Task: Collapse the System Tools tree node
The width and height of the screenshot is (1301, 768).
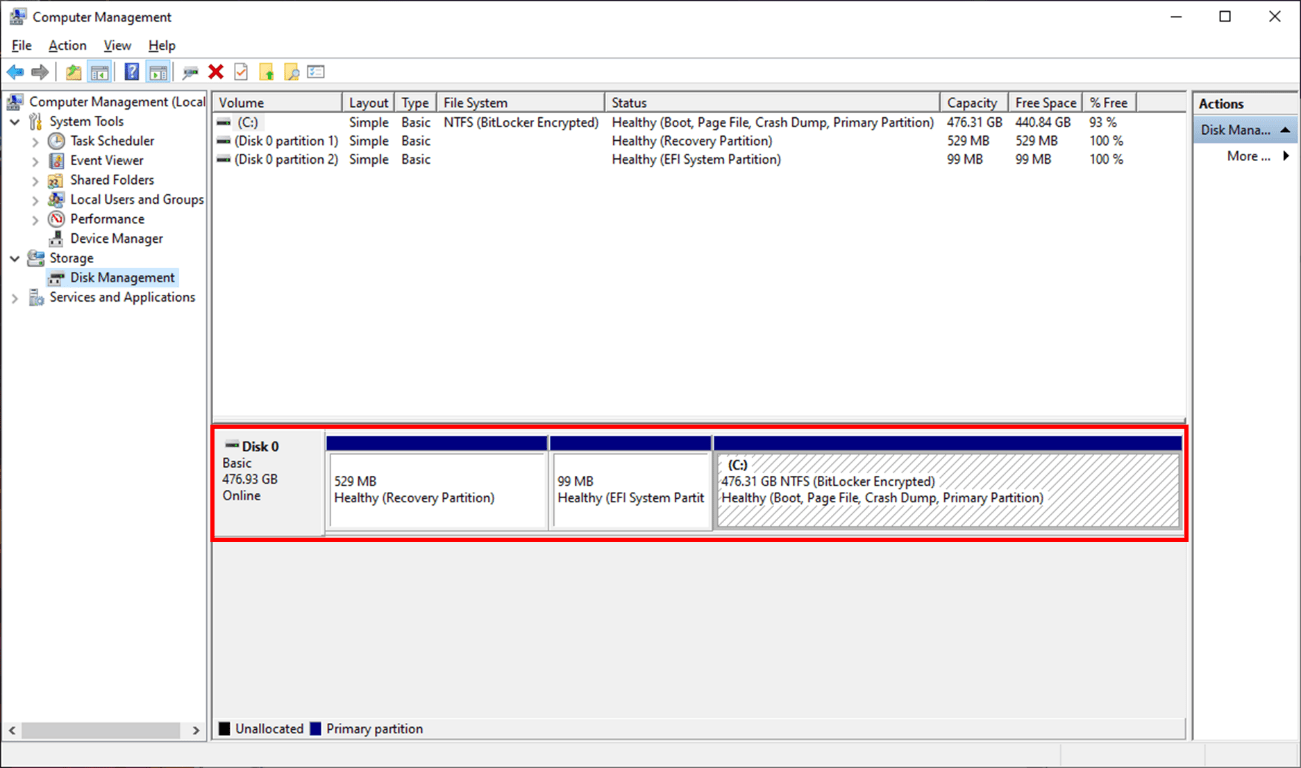Action: [15, 121]
